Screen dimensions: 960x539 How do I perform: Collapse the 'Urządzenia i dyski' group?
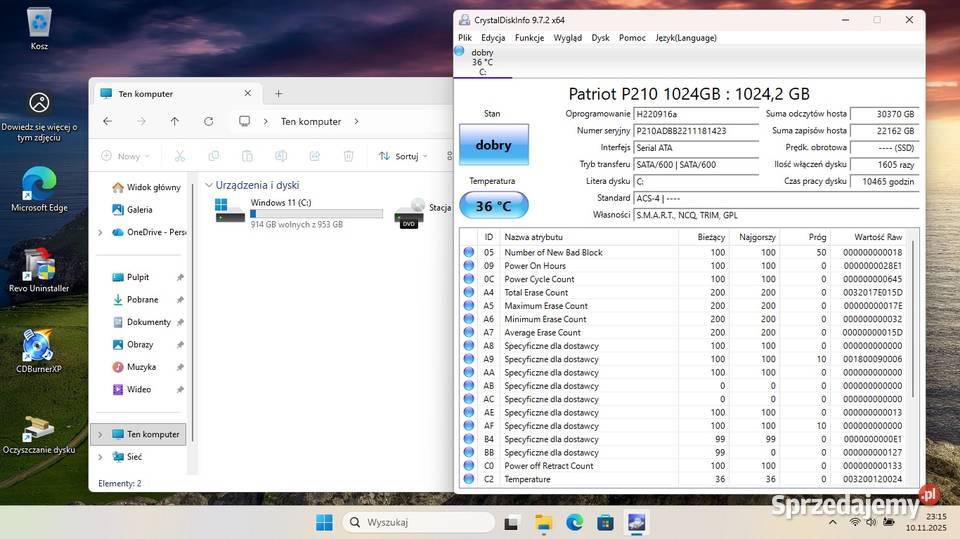click(209, 185)
